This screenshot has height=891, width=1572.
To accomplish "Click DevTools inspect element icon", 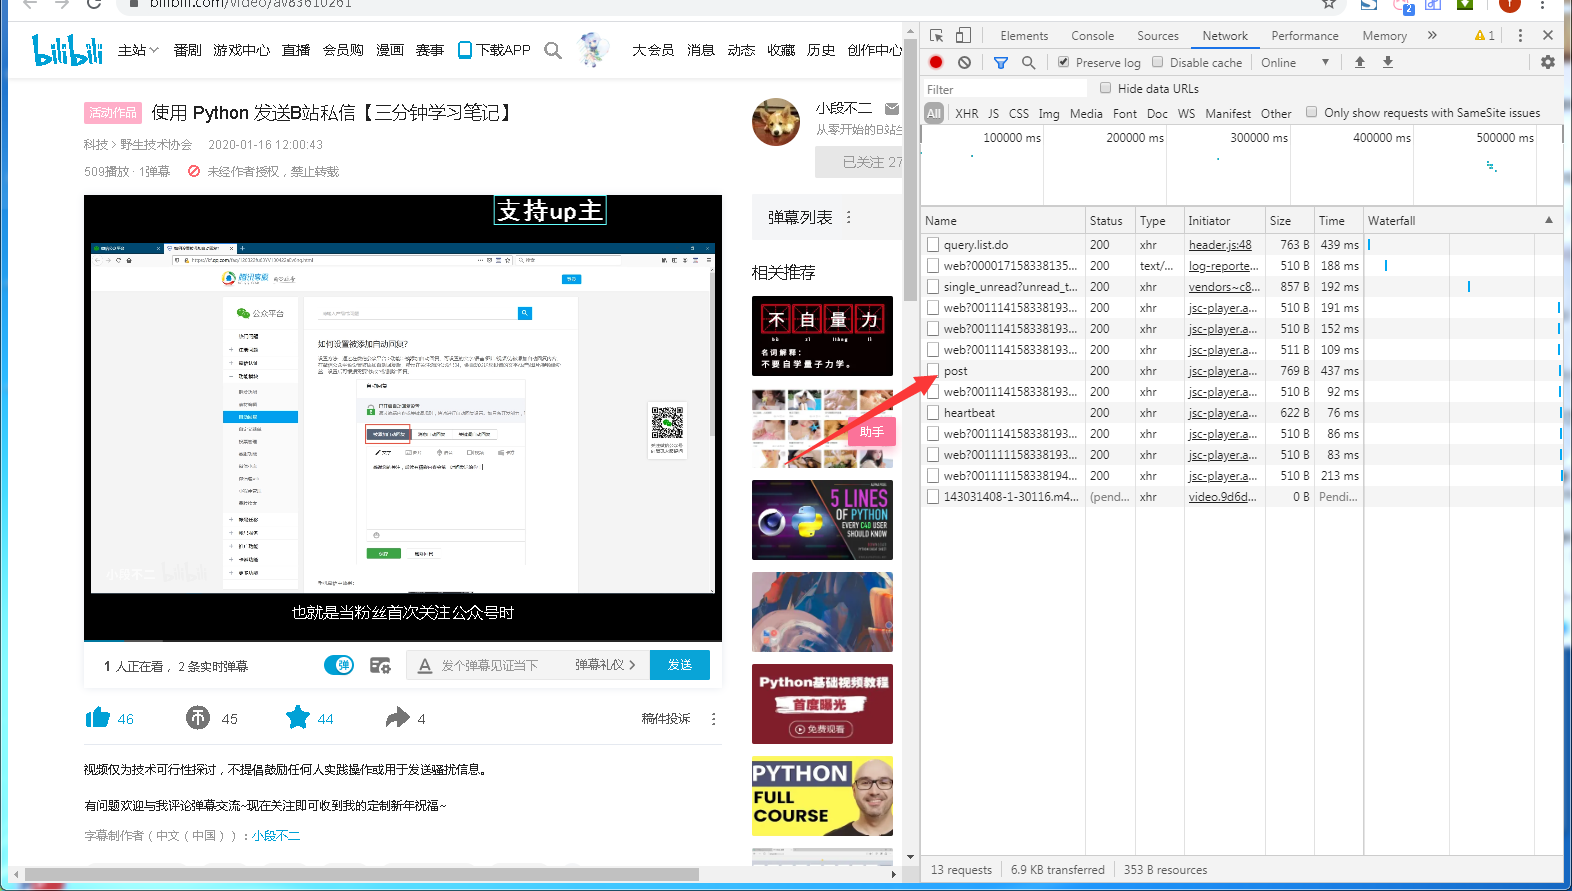I will tap(937, 35).
